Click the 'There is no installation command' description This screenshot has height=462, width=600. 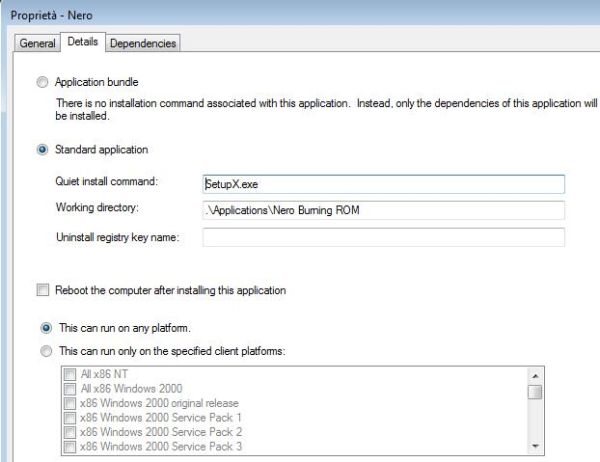(326, 109)
